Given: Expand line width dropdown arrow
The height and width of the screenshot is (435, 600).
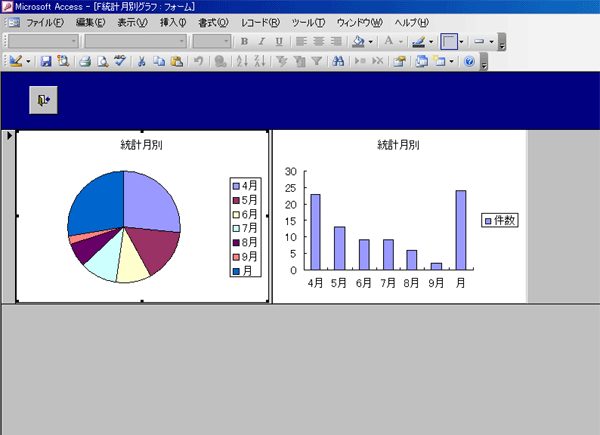Looking at the screenshot, I should [x=461, y=41].
